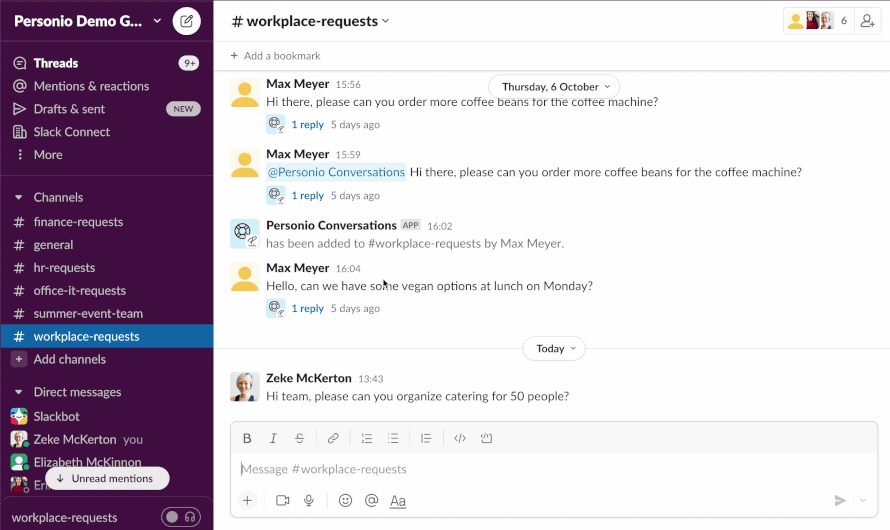890x530 pixels.
Task: Open the Personio Demo workspace menu
Action: coord(87,22)
